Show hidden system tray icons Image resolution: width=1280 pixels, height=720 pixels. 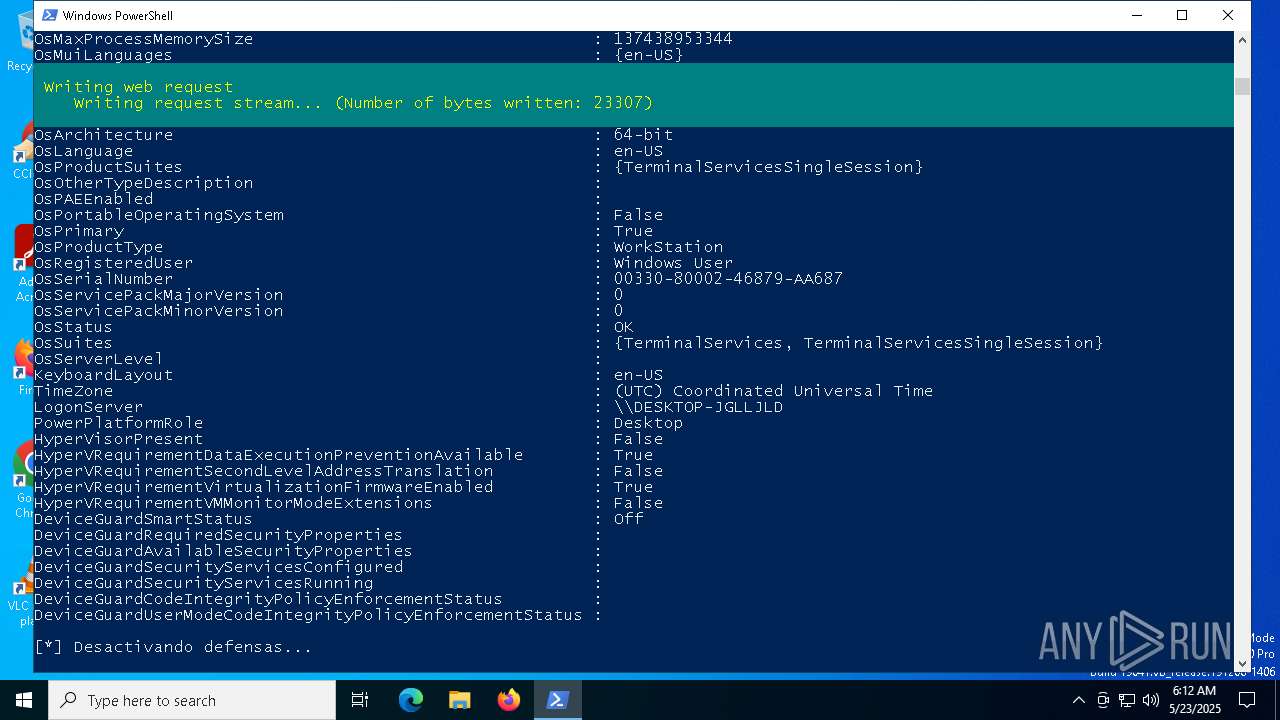(1078, 700)
